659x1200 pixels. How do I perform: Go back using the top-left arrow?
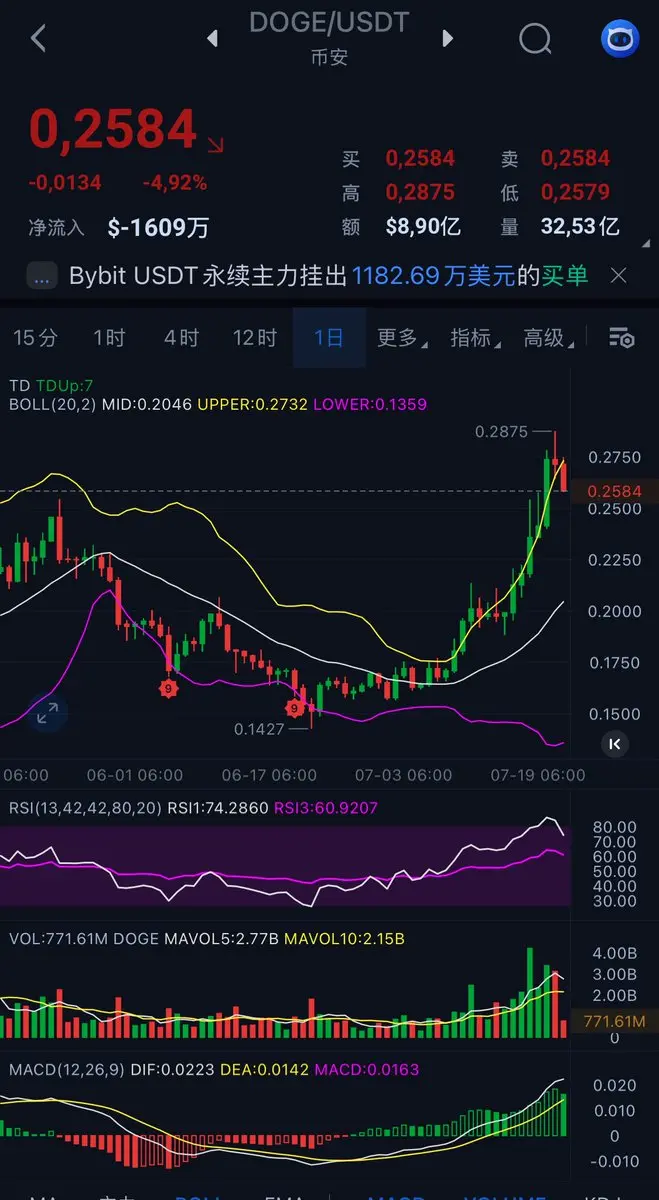[x=38, y=39]
